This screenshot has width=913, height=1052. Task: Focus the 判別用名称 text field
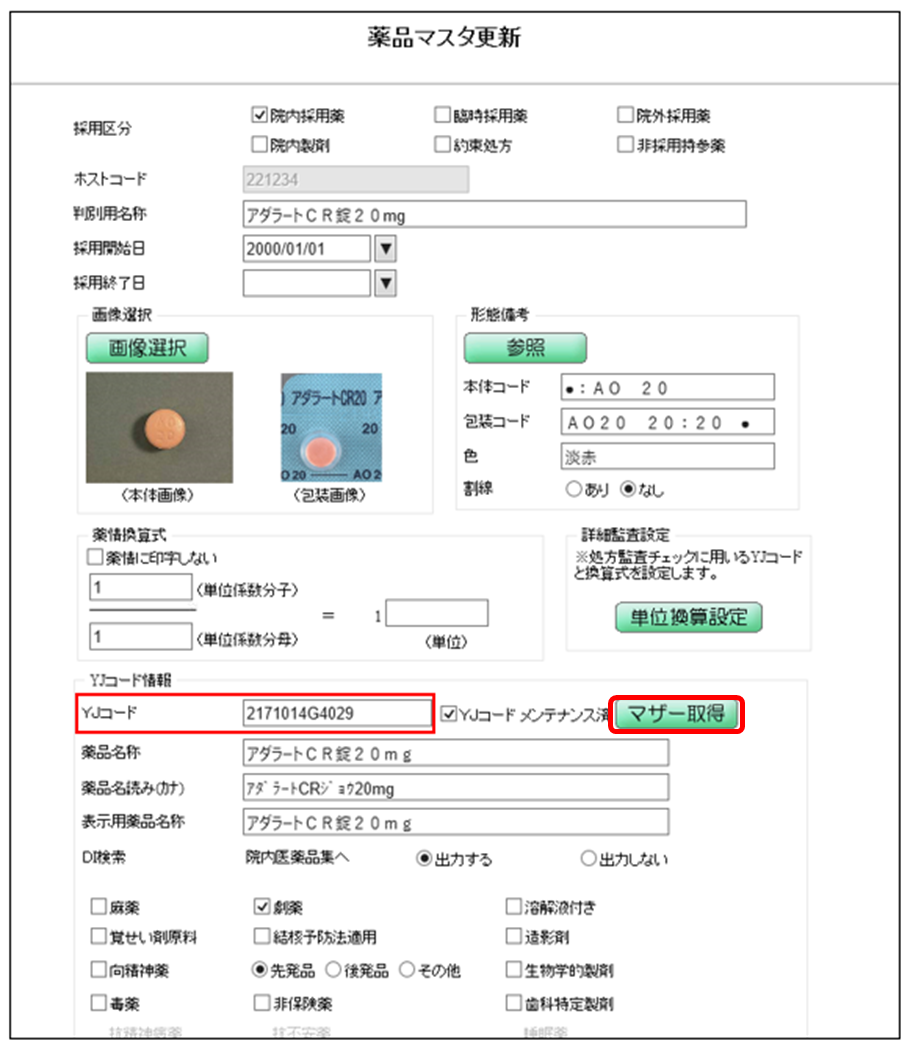pyautogui.click(x=494, y=215)
